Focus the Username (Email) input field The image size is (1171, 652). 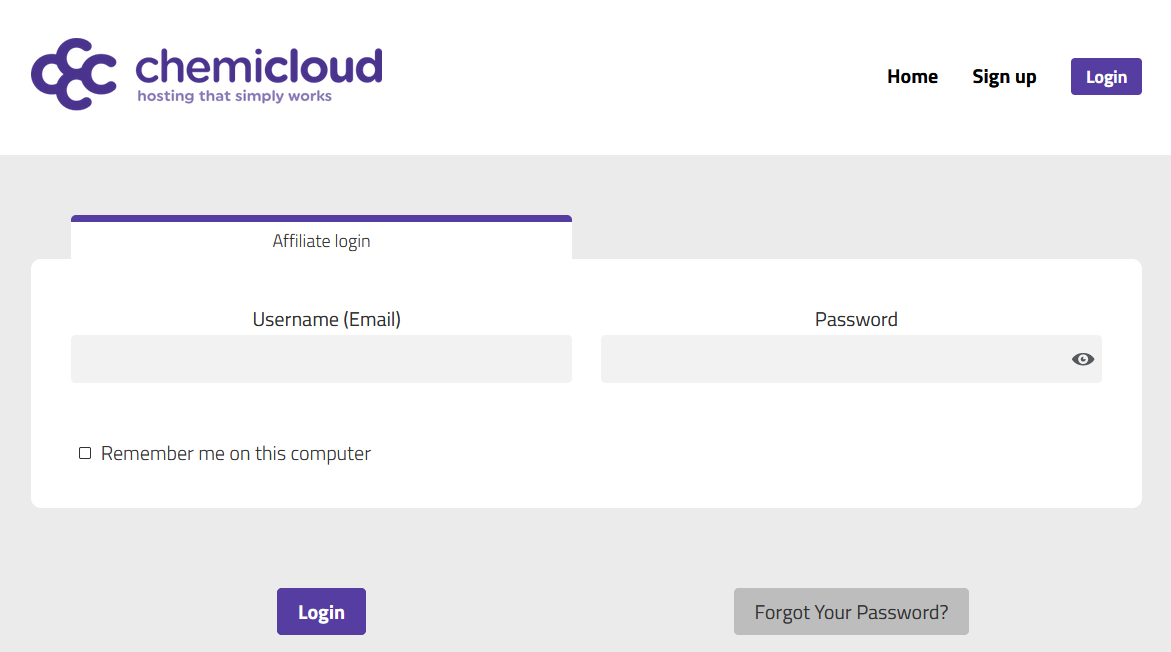[321, 359]
